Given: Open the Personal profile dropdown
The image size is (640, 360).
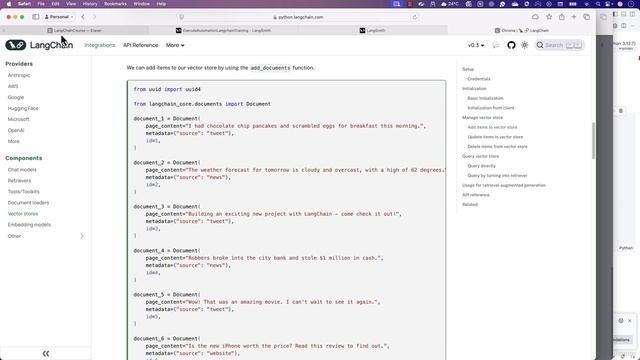Looking at the screenshot, I should pos(59,17).
